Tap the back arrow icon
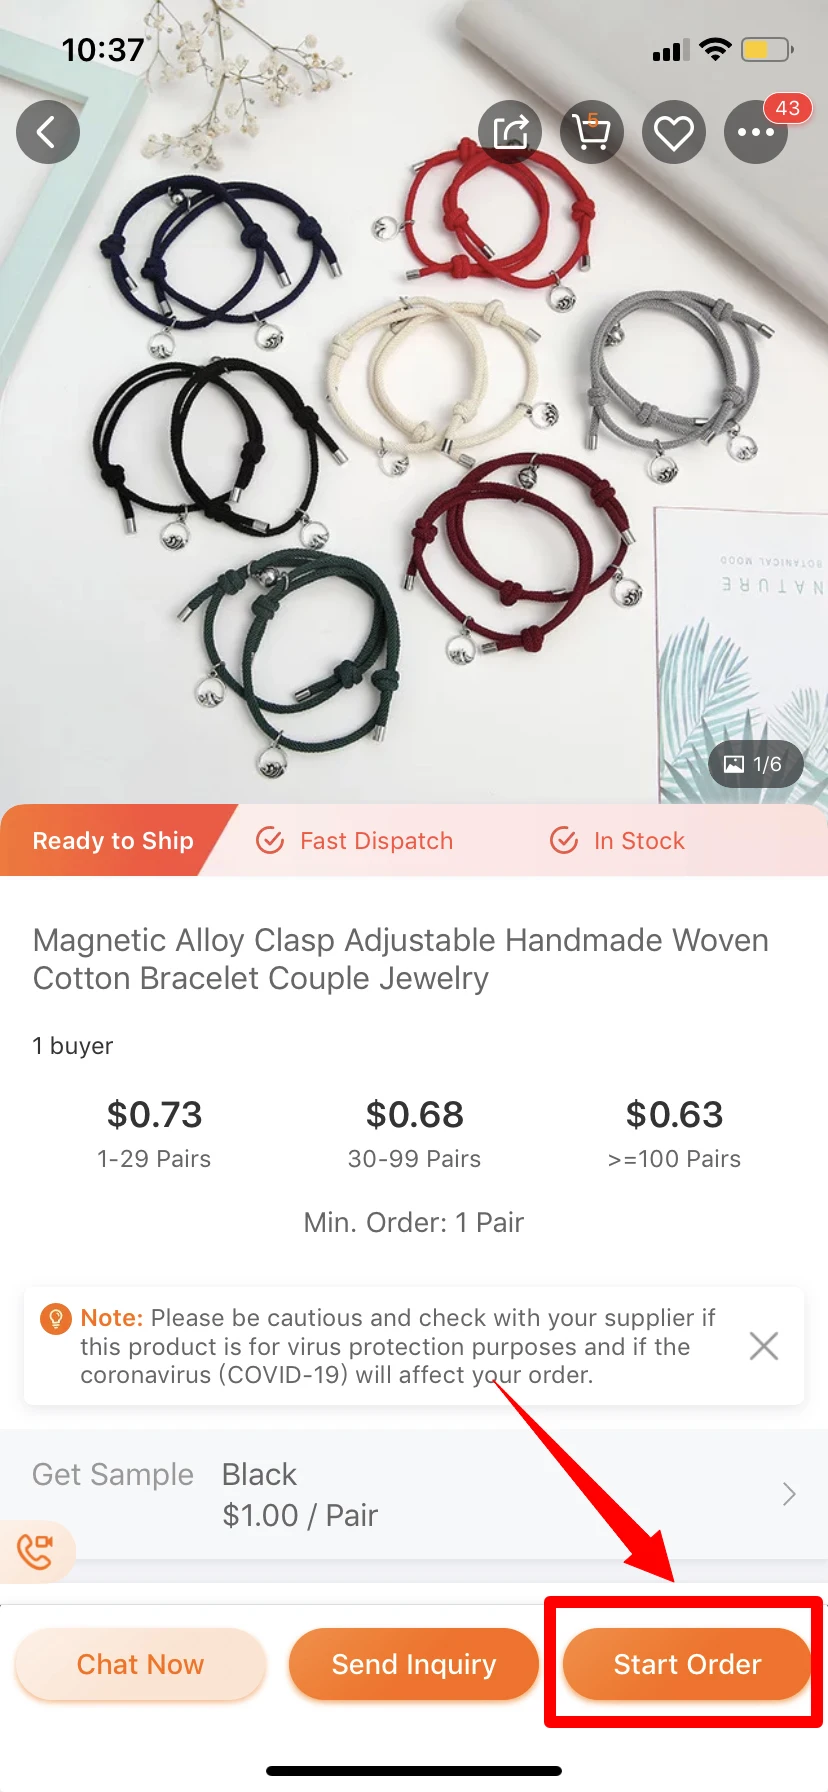This screenshot has height=1792, width=828. coord(48,132)
